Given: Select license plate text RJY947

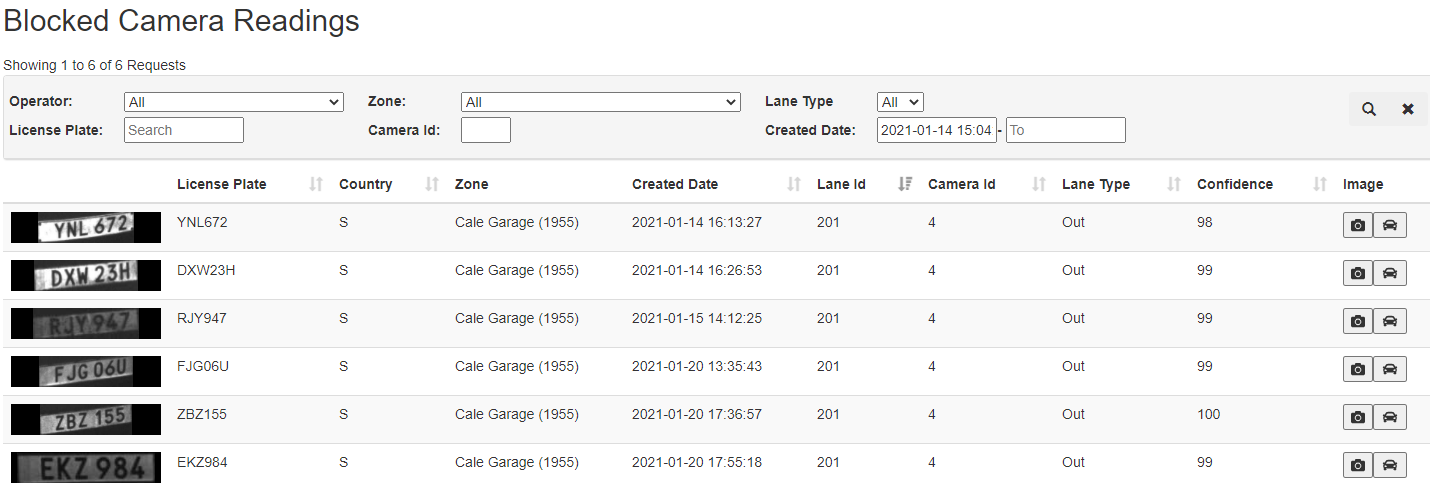Looking at the screenshot, I should (202, 318).
